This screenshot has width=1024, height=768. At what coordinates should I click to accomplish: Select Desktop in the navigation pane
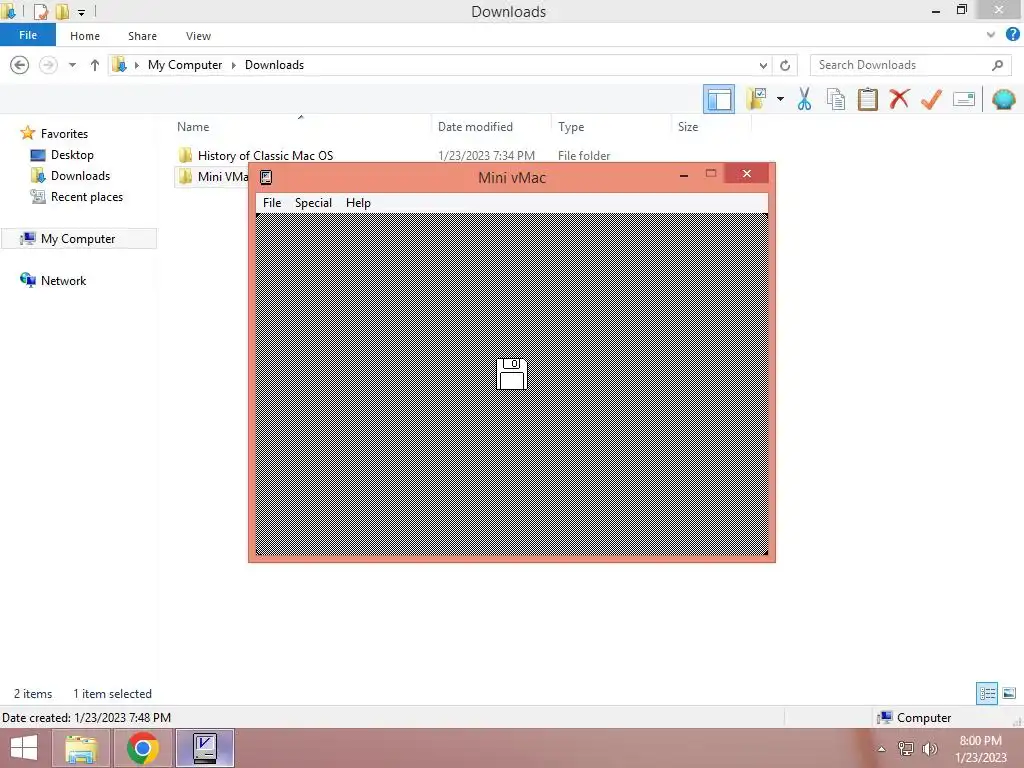coord(72,155)
